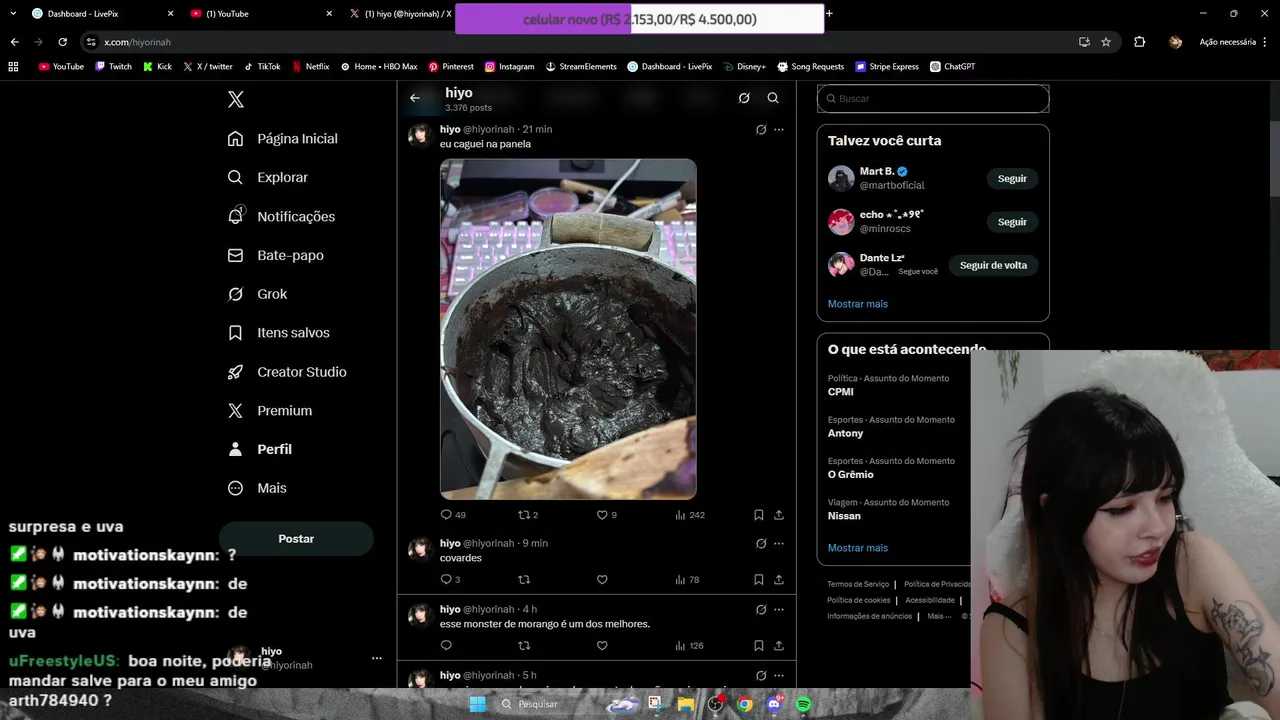The width and height of the screenshot is (1280, 720).
Task: Click the Grok icon on the 'covardes' post
Action: coord(761,544)
